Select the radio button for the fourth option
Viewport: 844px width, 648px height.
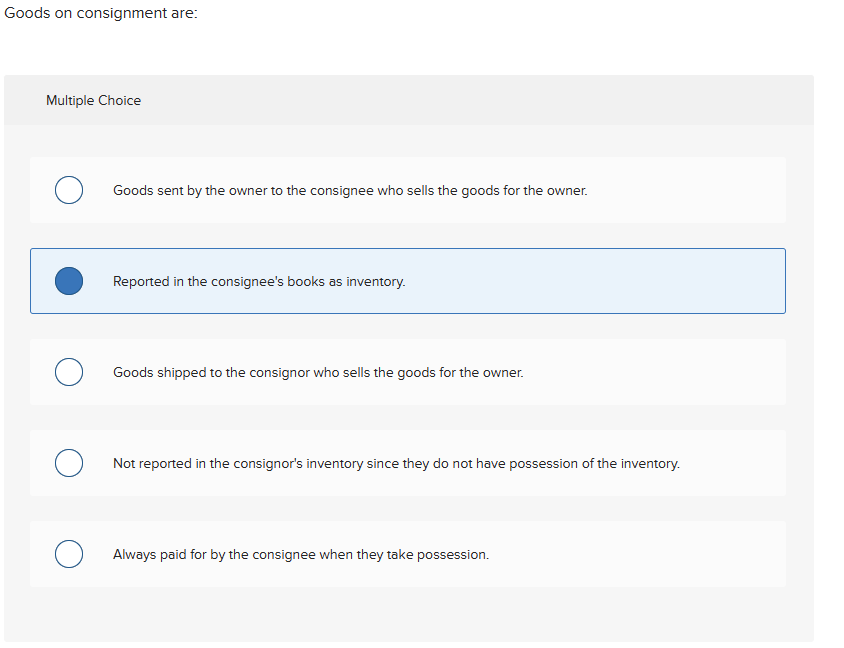coord(68,463)
